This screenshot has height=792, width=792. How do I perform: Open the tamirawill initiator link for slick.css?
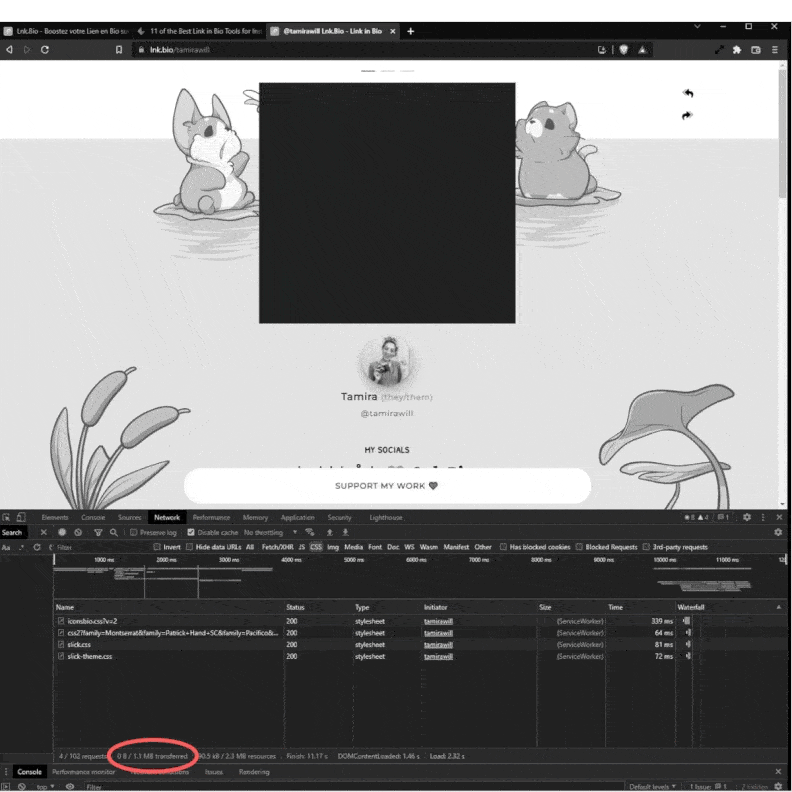tap(438, 645)
